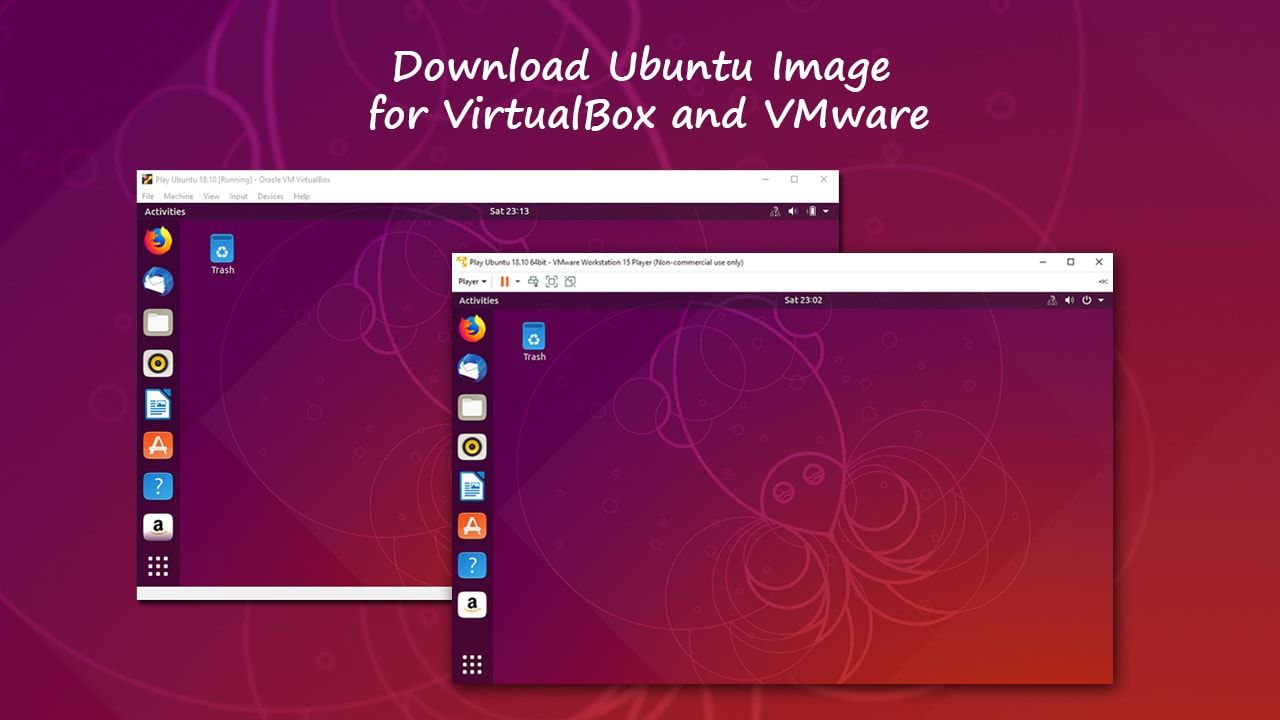Image resolution: width=1280 pixels, height=720 pixels.
Task: Enter full screen mode in VMware toolbar
Action: (x=551, y=282)
